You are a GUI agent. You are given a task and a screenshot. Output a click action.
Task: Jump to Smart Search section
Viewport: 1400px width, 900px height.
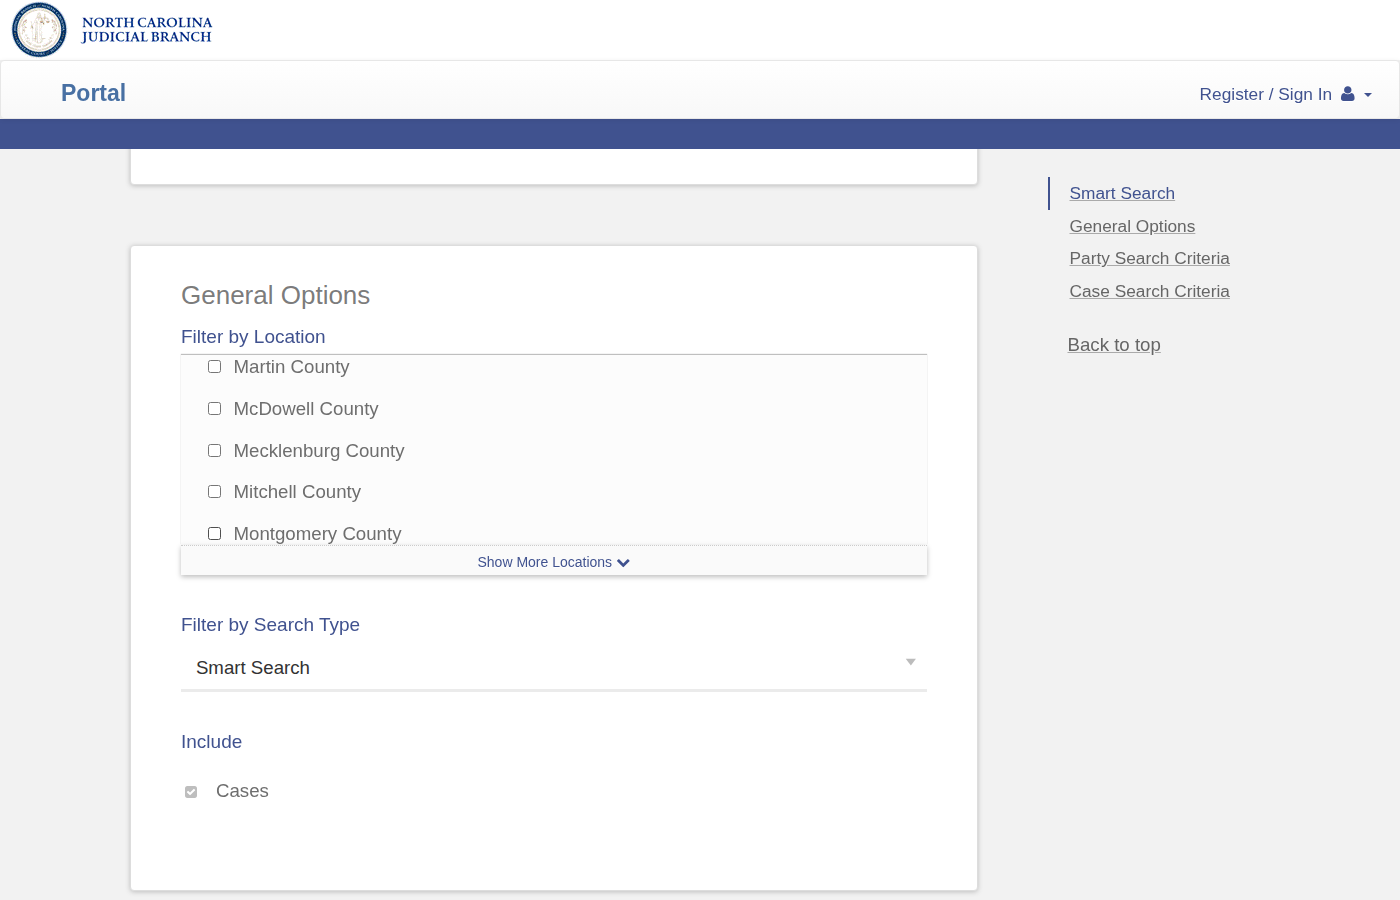point(1121,193)
